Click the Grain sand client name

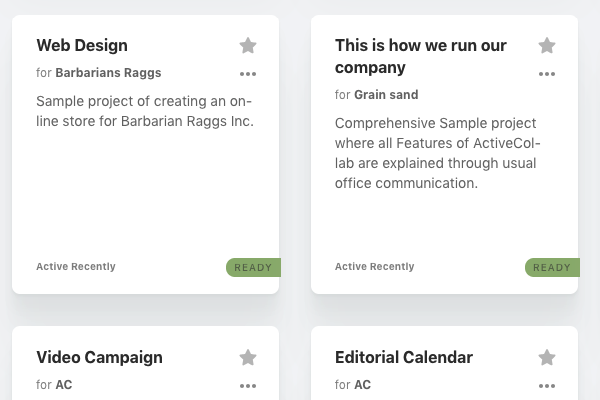pos(386,95)
